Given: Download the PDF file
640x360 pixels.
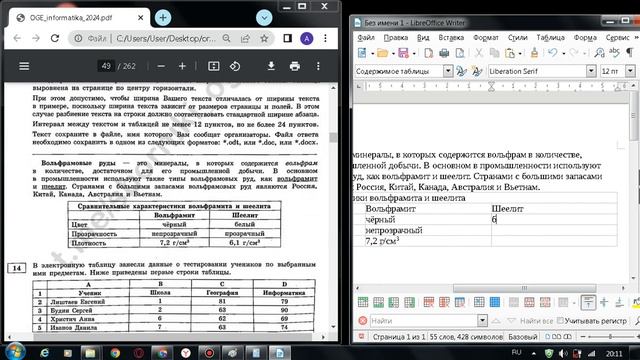Looking at the screenshot, I should (x=271, y=66).
